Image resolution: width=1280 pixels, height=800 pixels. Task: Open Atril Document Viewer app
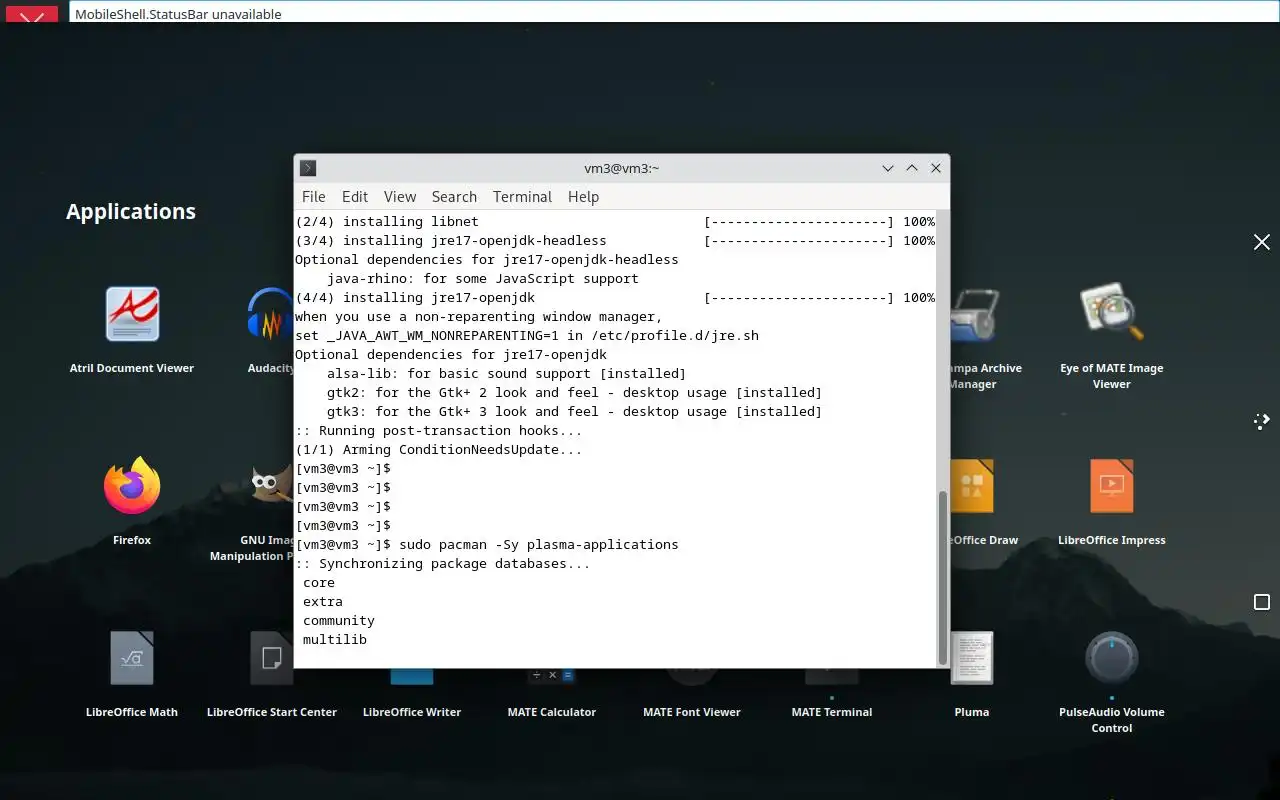pos(132,314)
